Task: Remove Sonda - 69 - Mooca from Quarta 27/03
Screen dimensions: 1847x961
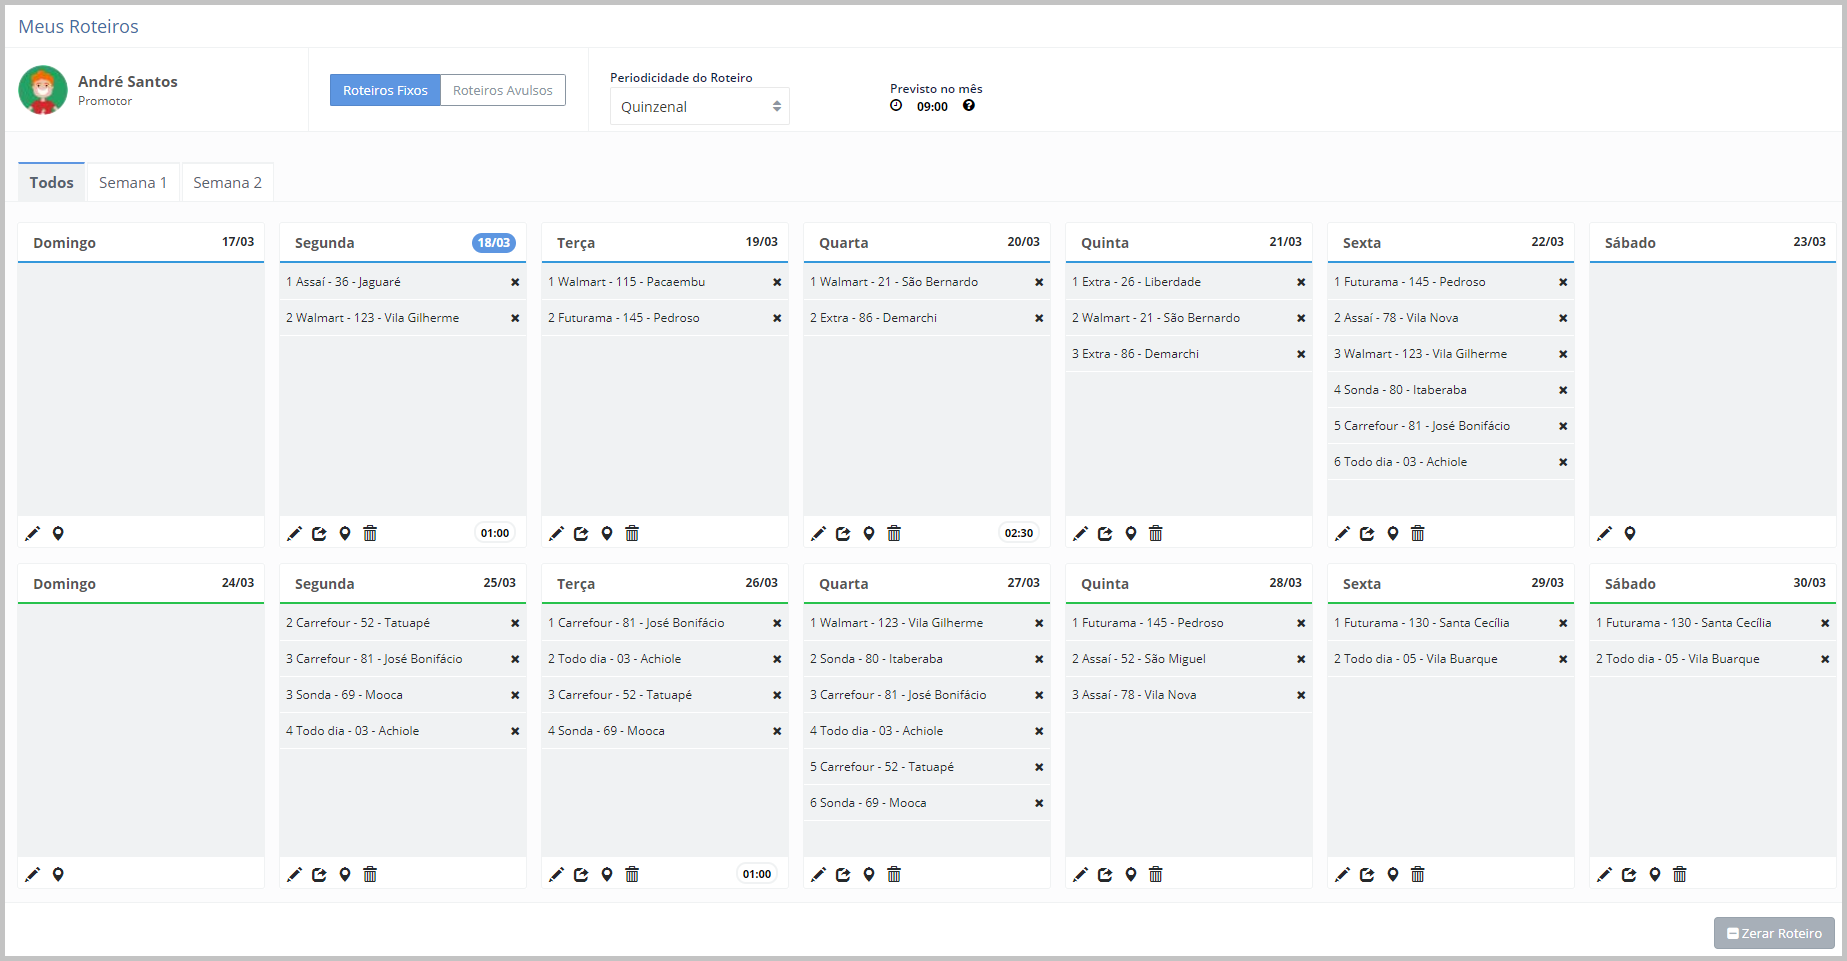Action: (1039, 803)
